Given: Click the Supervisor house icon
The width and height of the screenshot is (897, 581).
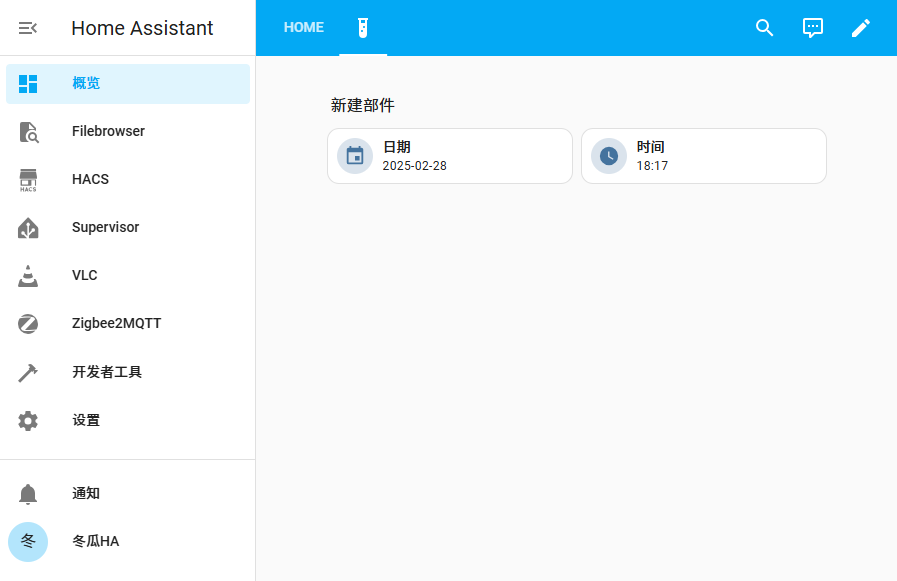Looking at the screenshot, I should (x=28, y=228).
